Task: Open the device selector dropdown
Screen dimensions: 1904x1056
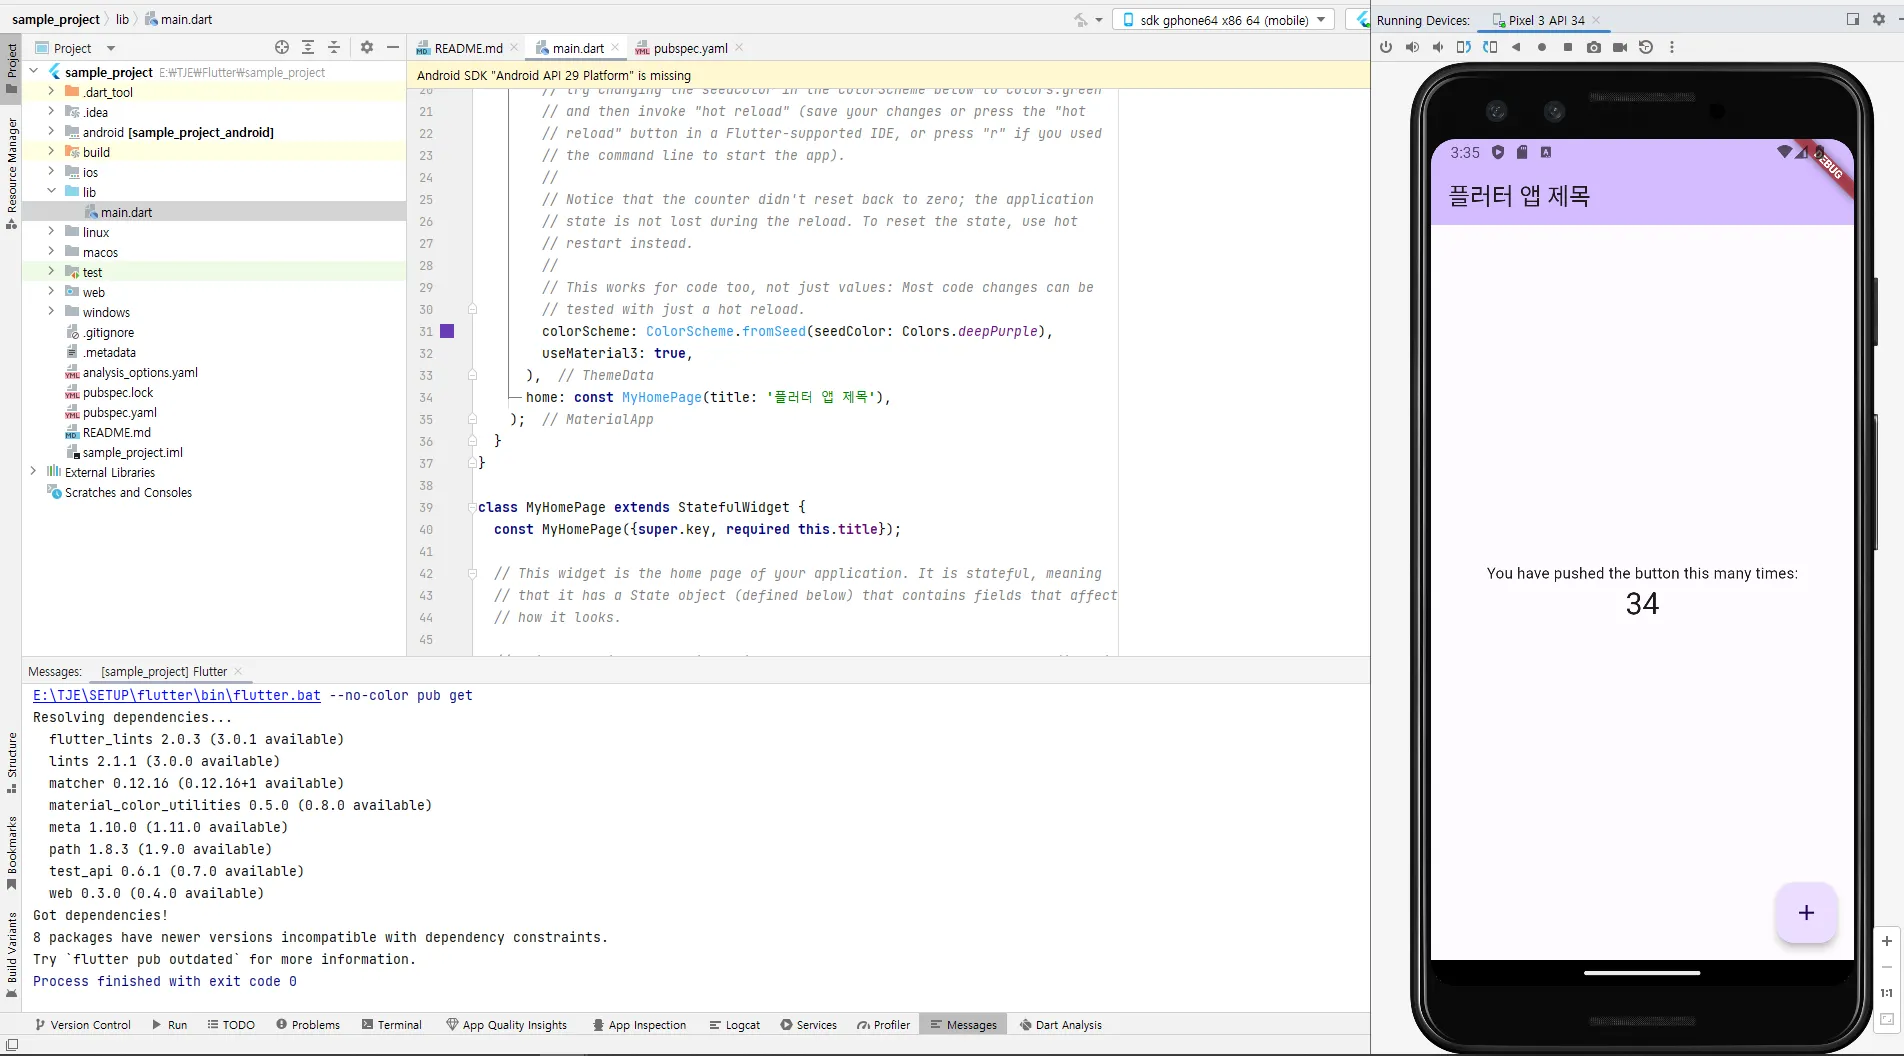Action: point(1223,20)
